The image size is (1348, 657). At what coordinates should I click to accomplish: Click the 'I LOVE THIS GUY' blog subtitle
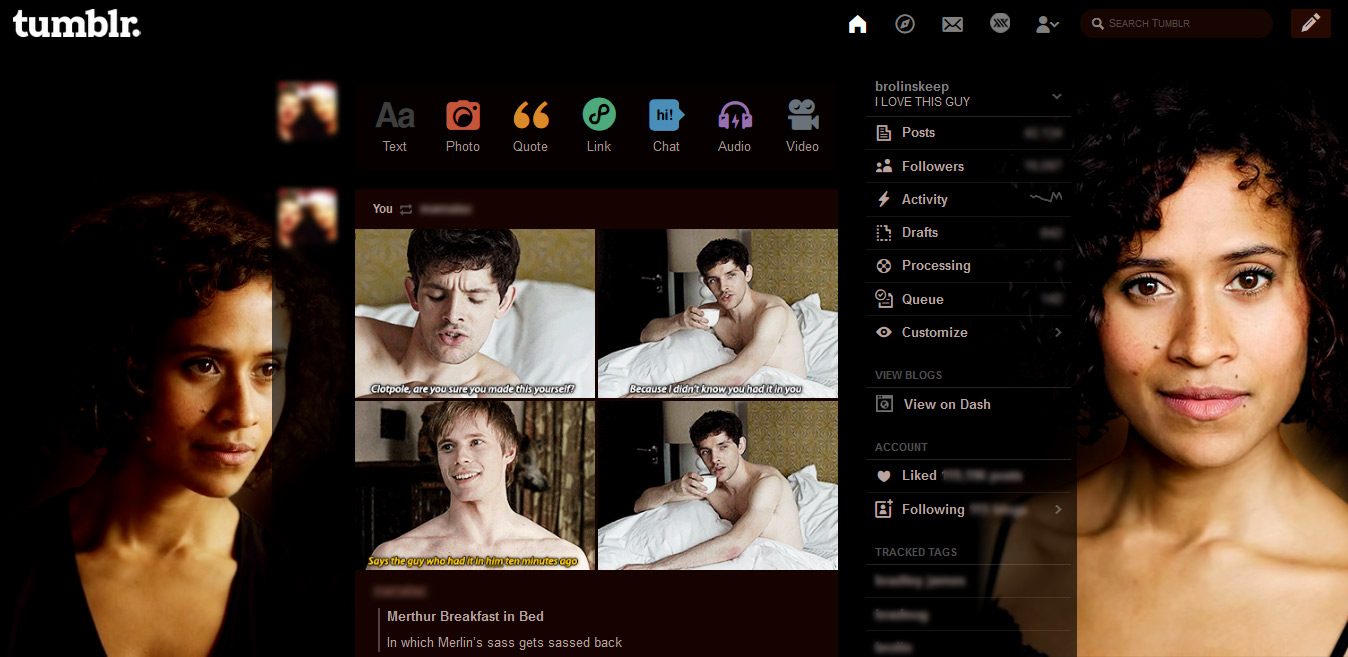coord(922,102)
